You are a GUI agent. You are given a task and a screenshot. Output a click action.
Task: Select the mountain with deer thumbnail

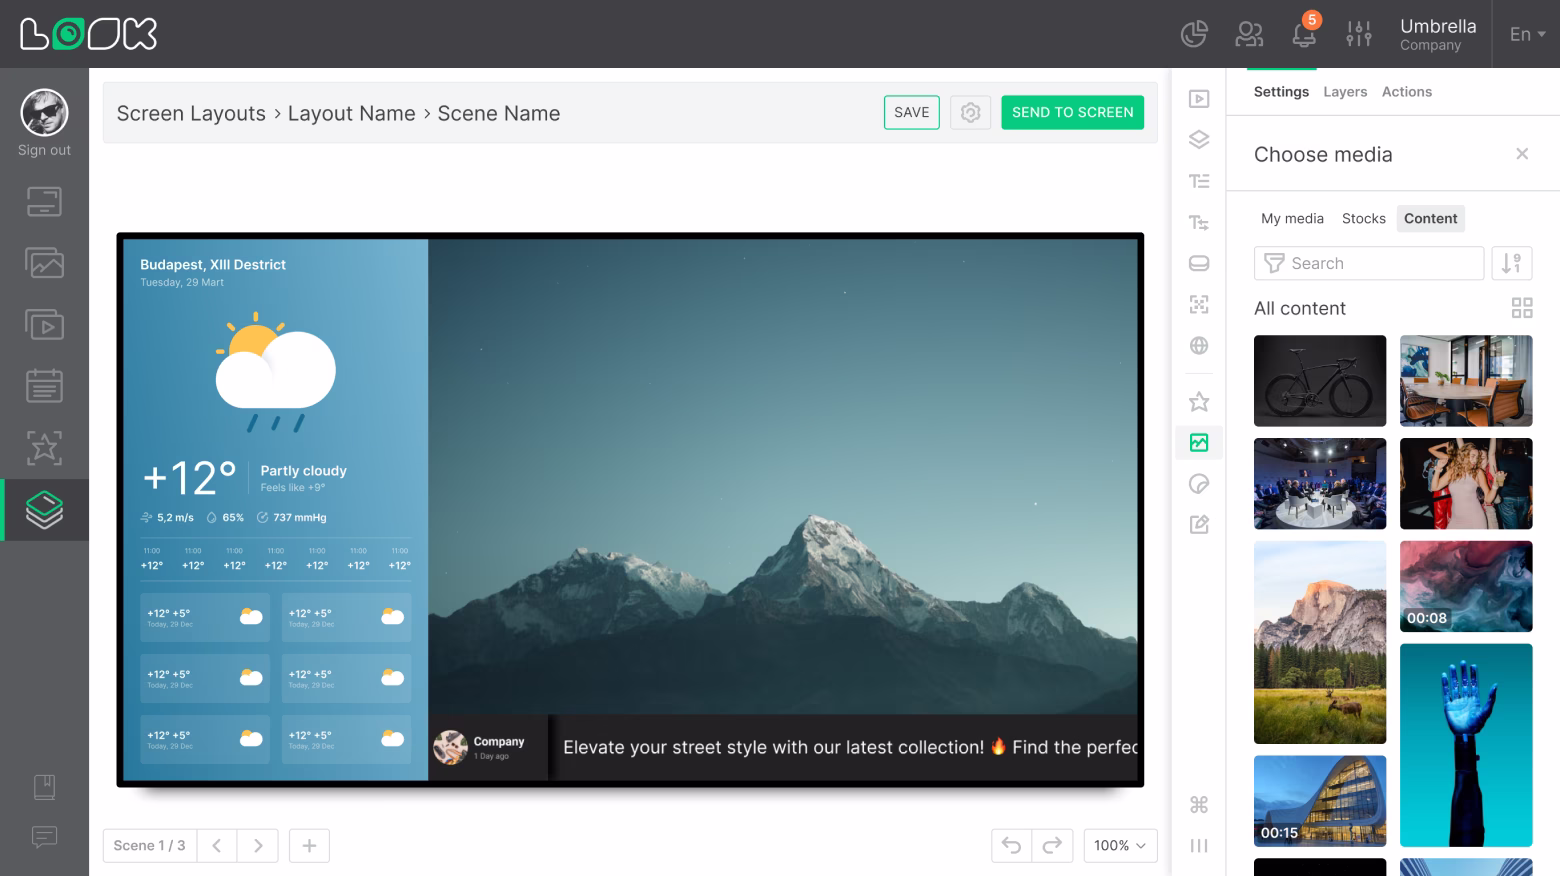(x=1320, y=642)
